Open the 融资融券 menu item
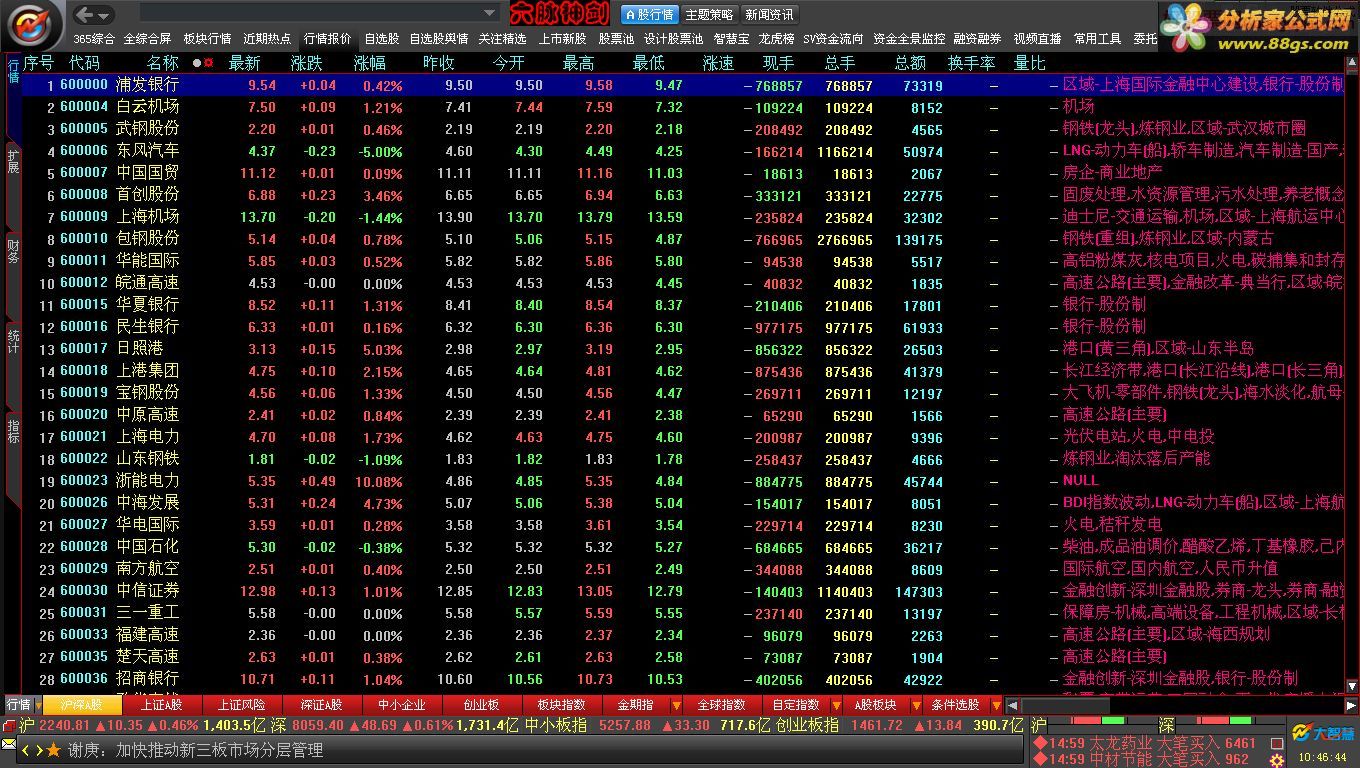 [977, 39]
